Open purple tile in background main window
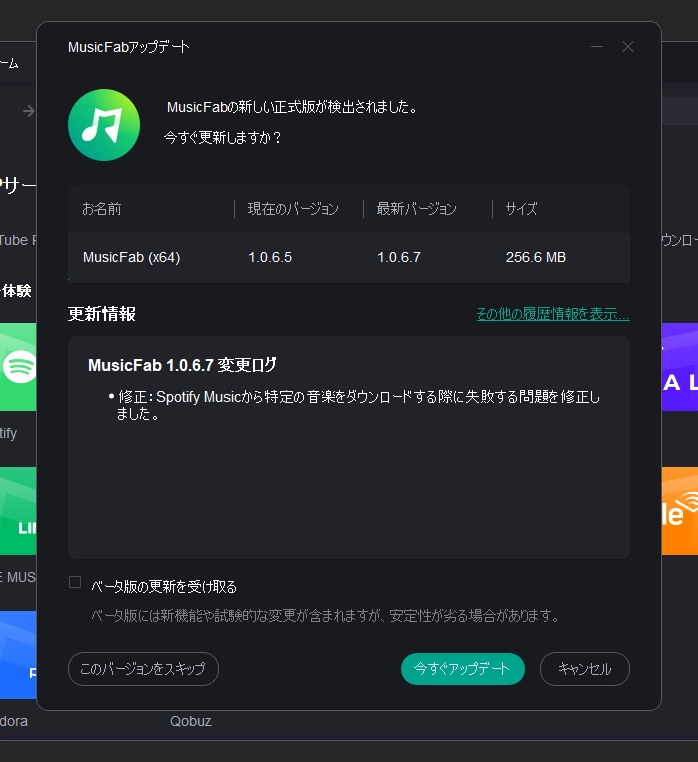The image size is (698, 762). pos(680,367)
